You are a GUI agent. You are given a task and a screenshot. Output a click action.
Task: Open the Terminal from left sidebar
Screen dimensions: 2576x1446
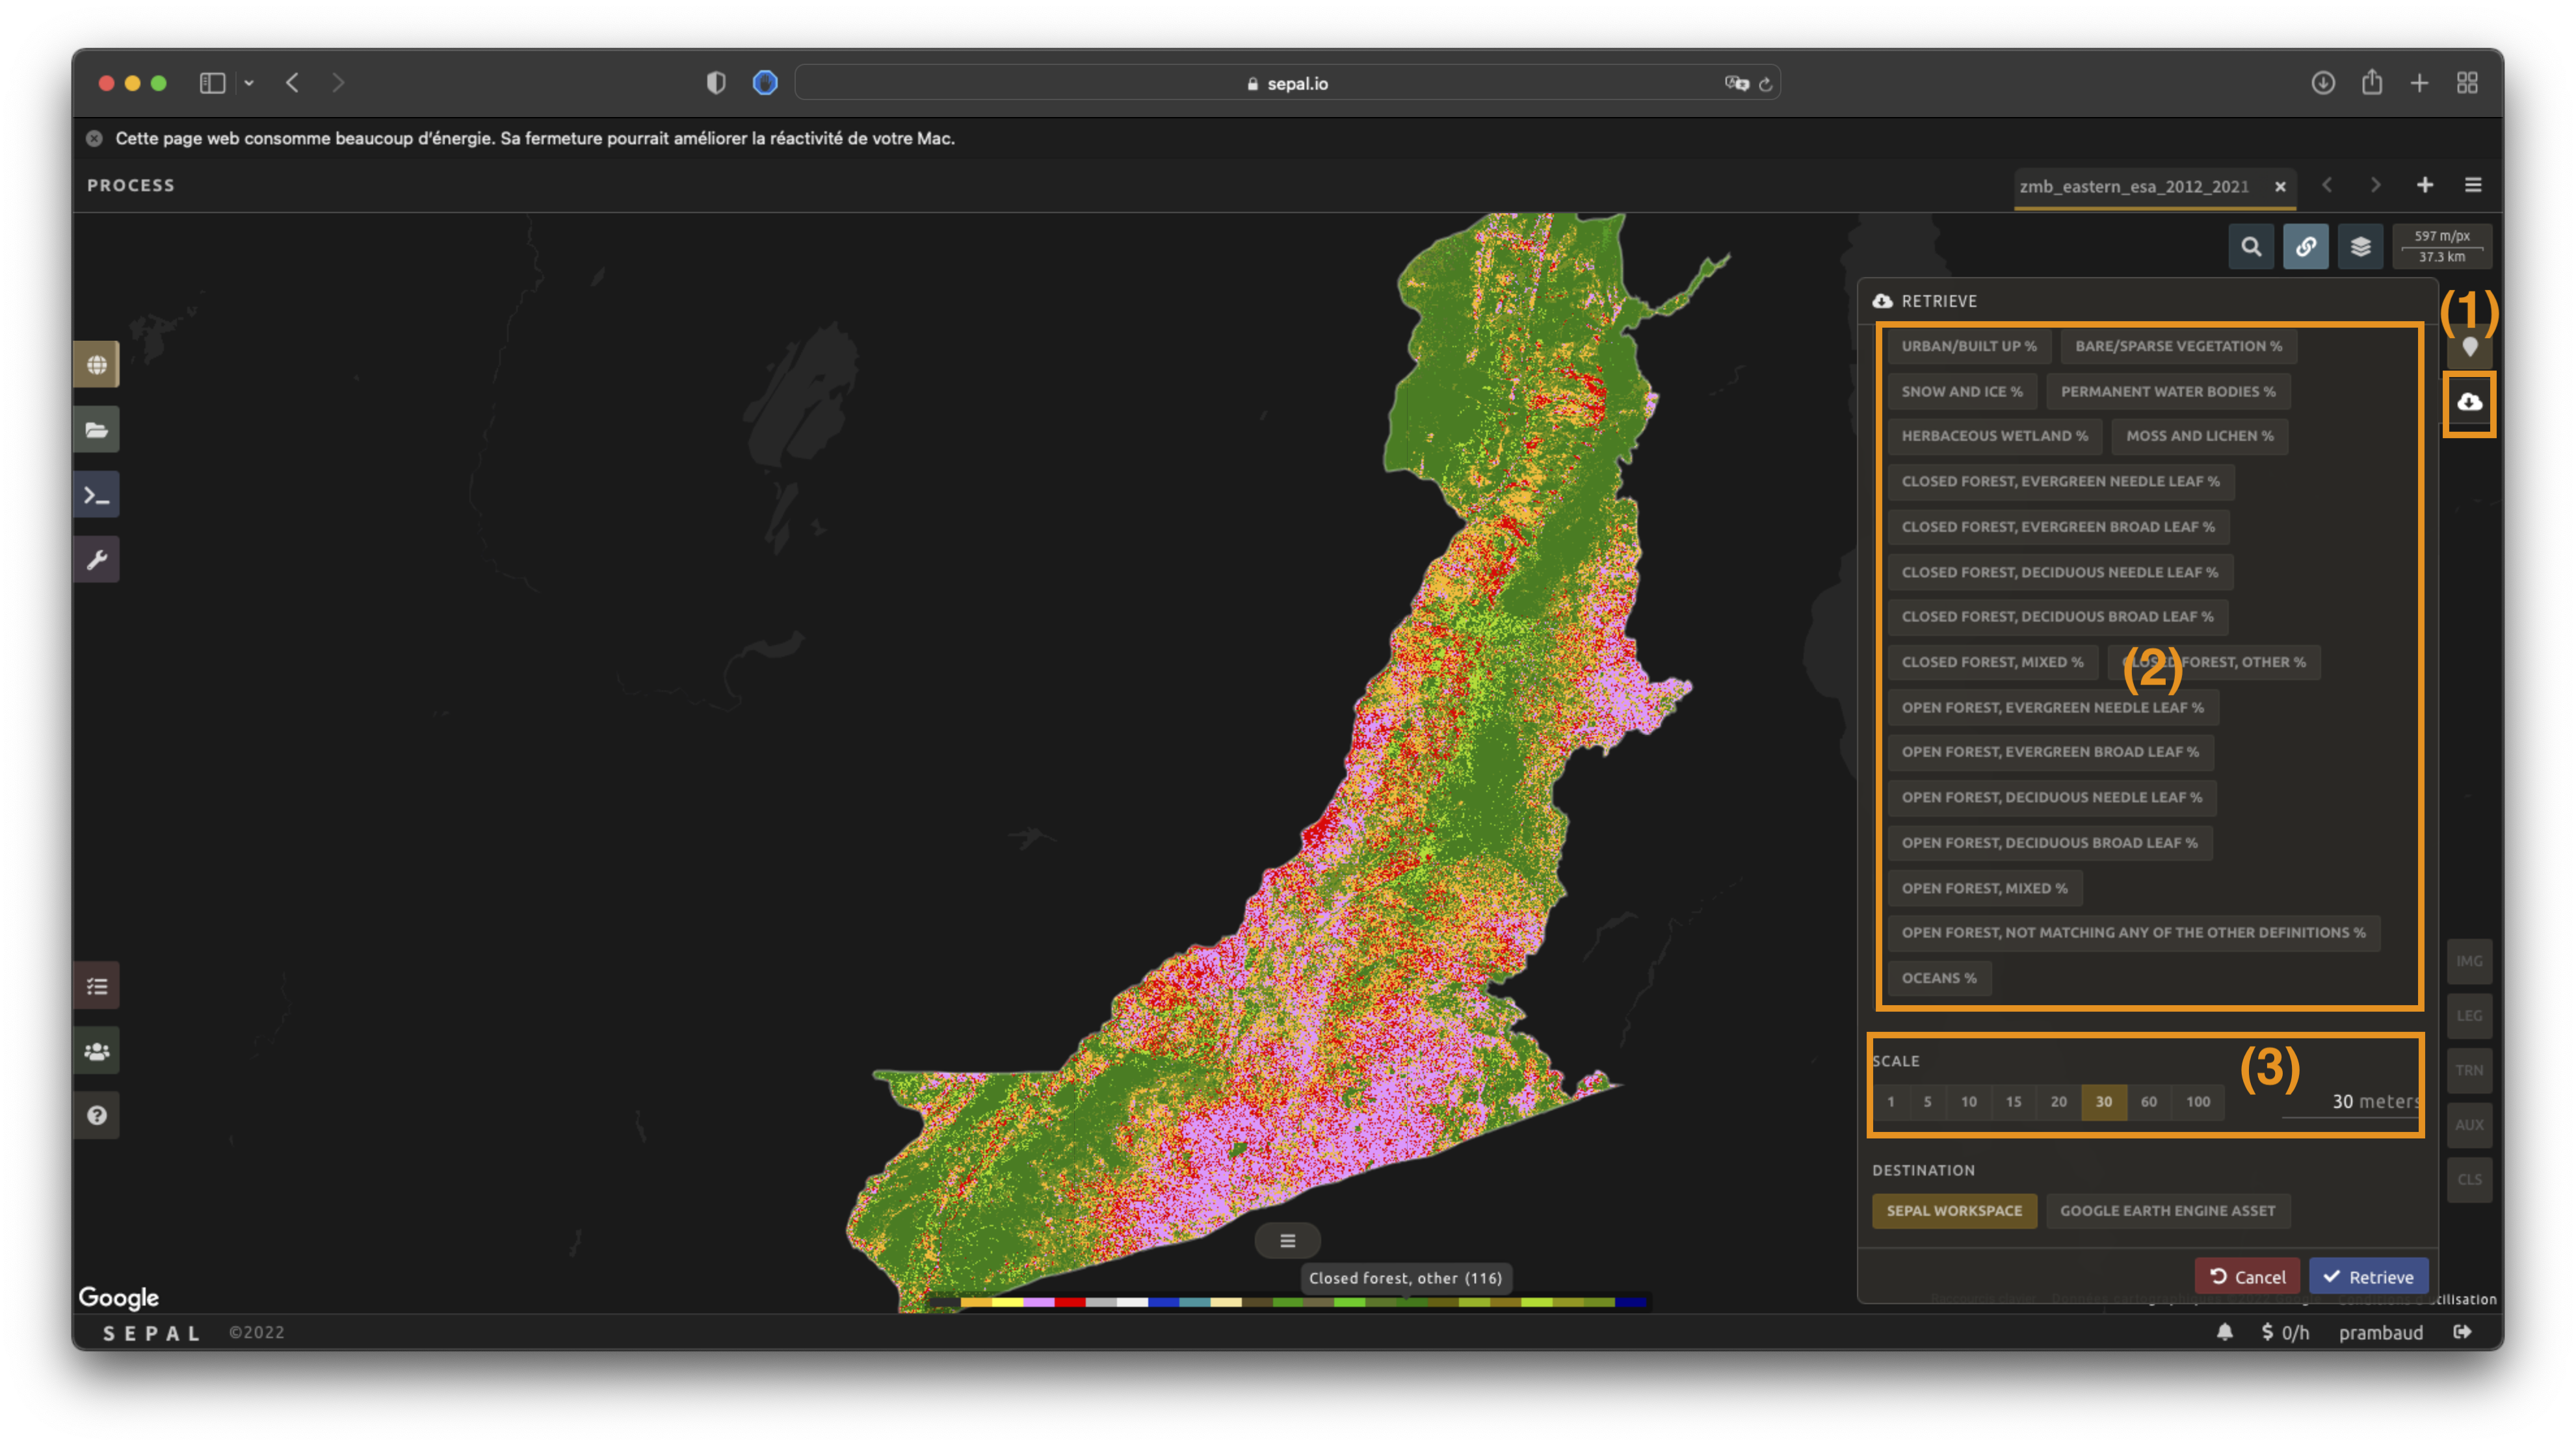pos(96,494)
